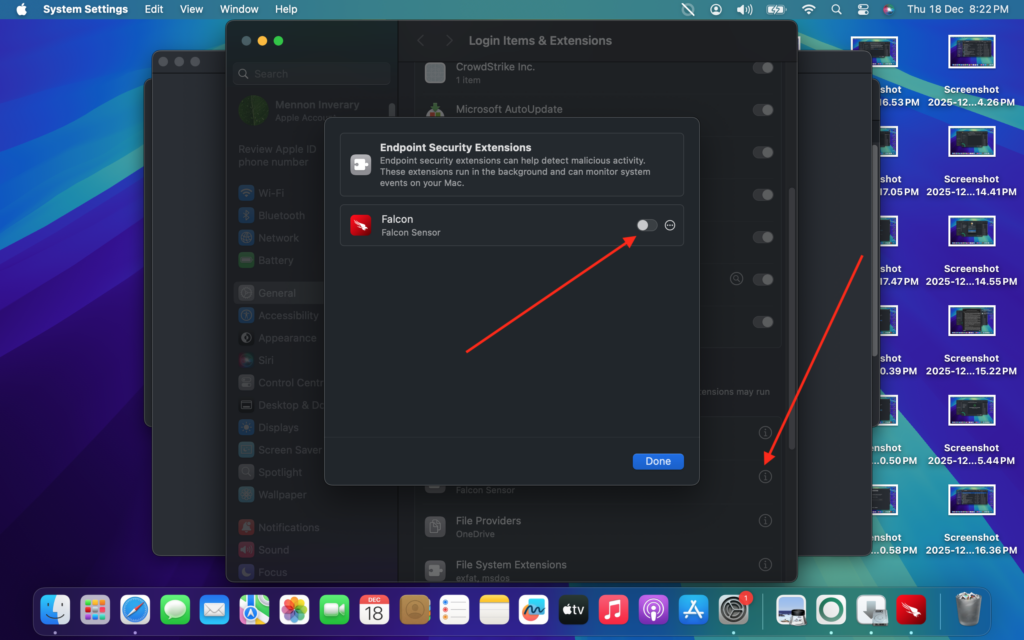Open info for the Falcon Sensor extensions row
Image resolution: width=1024 pixels, height=640 pixels.
tap(765, 477)
